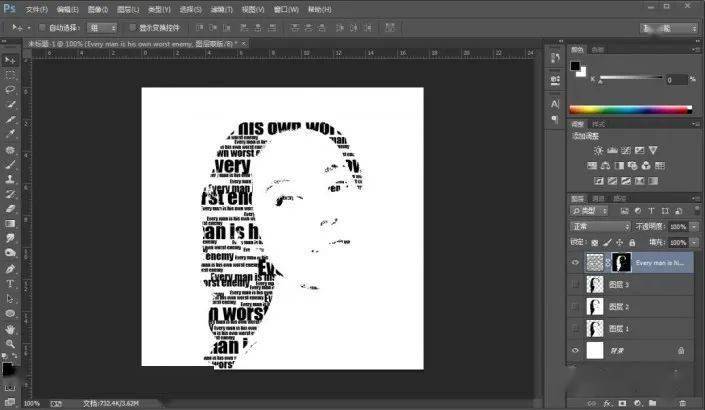Open the 填充 slider arrow
The height and width of the screenshot is (410, 705).
pos(694,242)
